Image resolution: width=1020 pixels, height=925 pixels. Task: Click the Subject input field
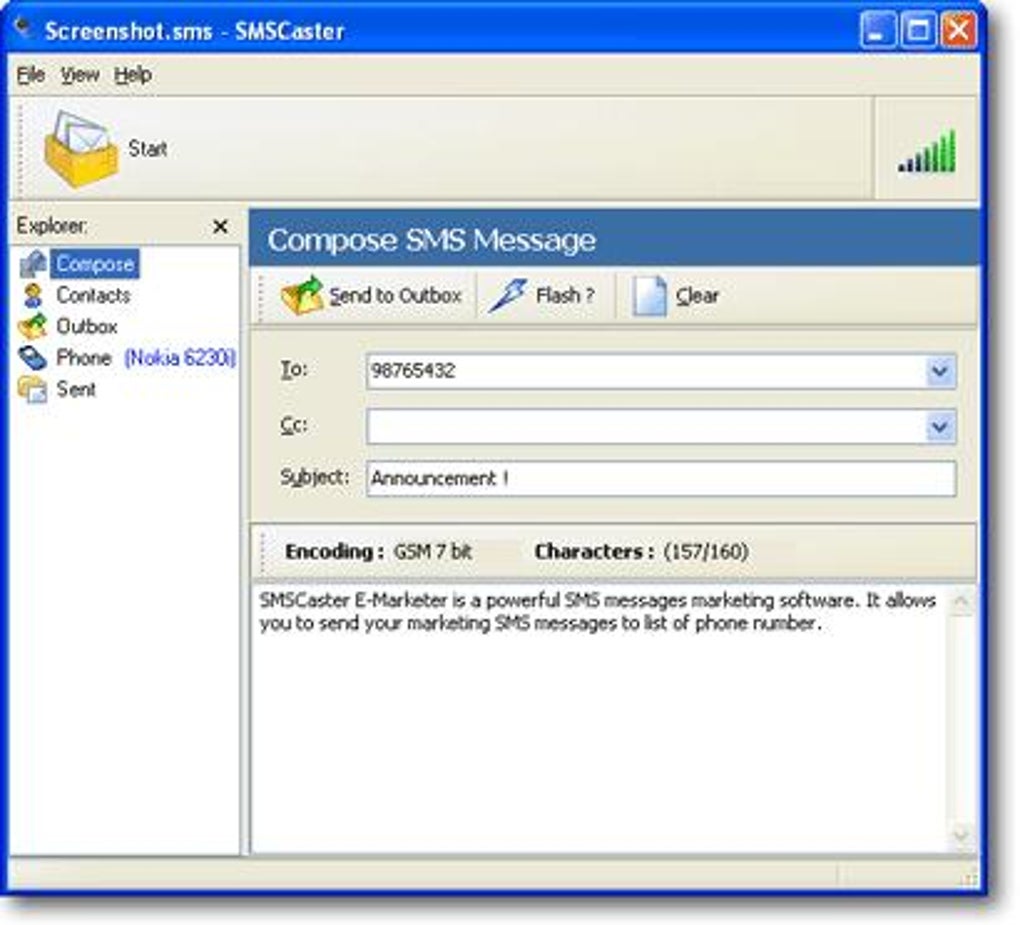click(660, 479)
